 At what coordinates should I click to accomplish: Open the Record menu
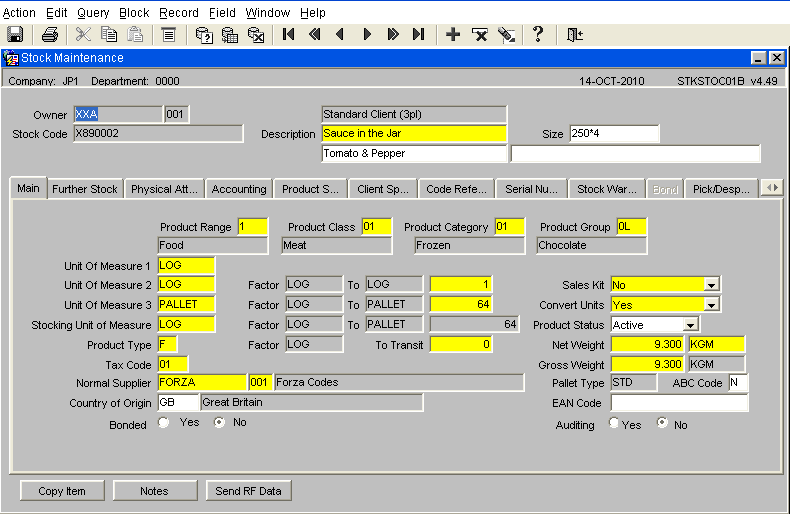(x=179, y=13)
